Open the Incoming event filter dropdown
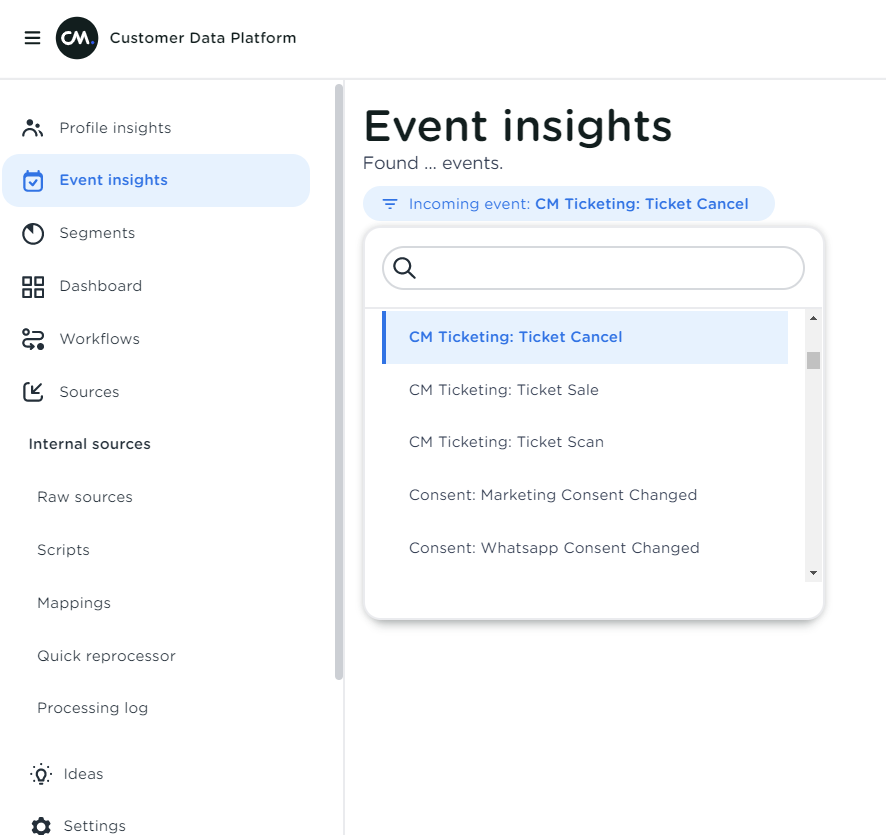Screen dimensions: 886x835 [569, 203]
